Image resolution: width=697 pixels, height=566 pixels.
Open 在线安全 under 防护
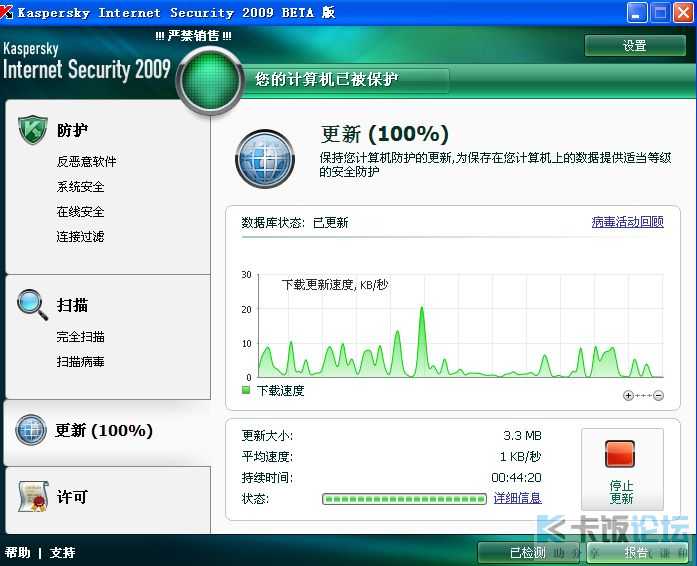click(80, 212)
